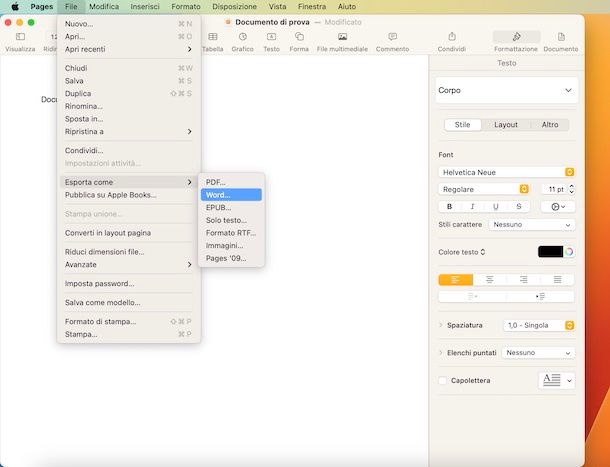The height and width of the screenshot is (467, 610).
Task: Open advanced text options gear menu
Action: click(558, 207)
